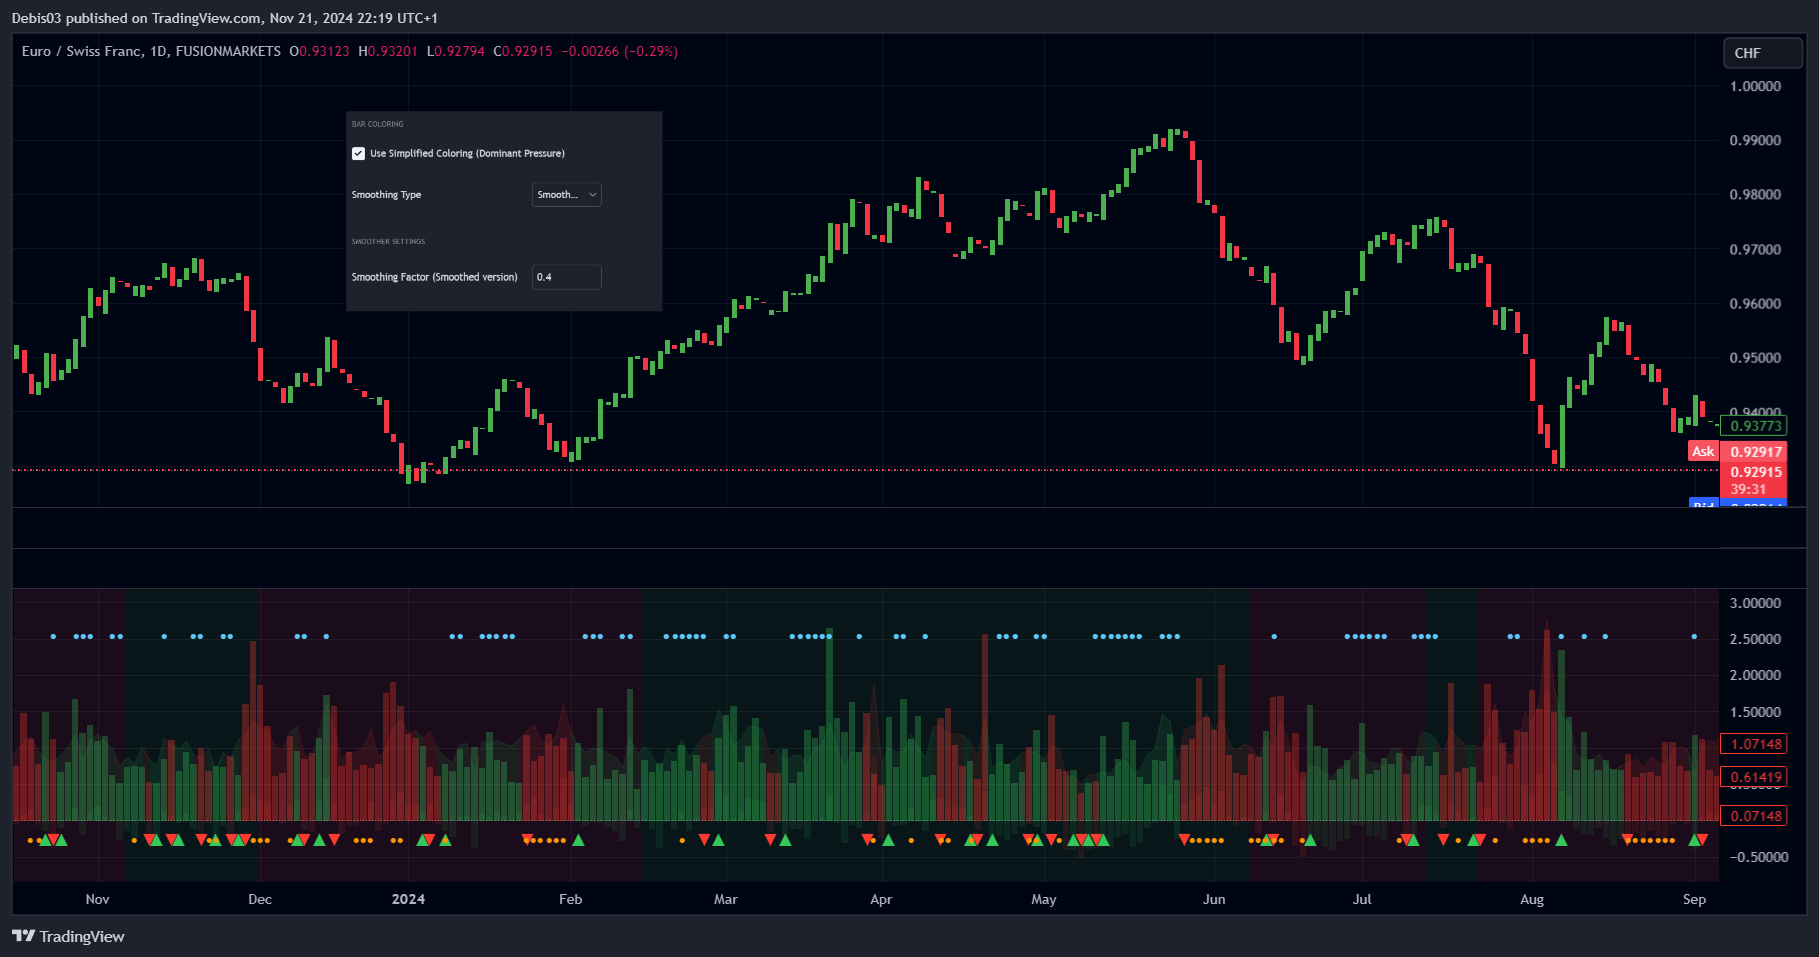1819x957 pixels.
Task: Click the Jul label on time axis
Action: (x=1362, y=899)
